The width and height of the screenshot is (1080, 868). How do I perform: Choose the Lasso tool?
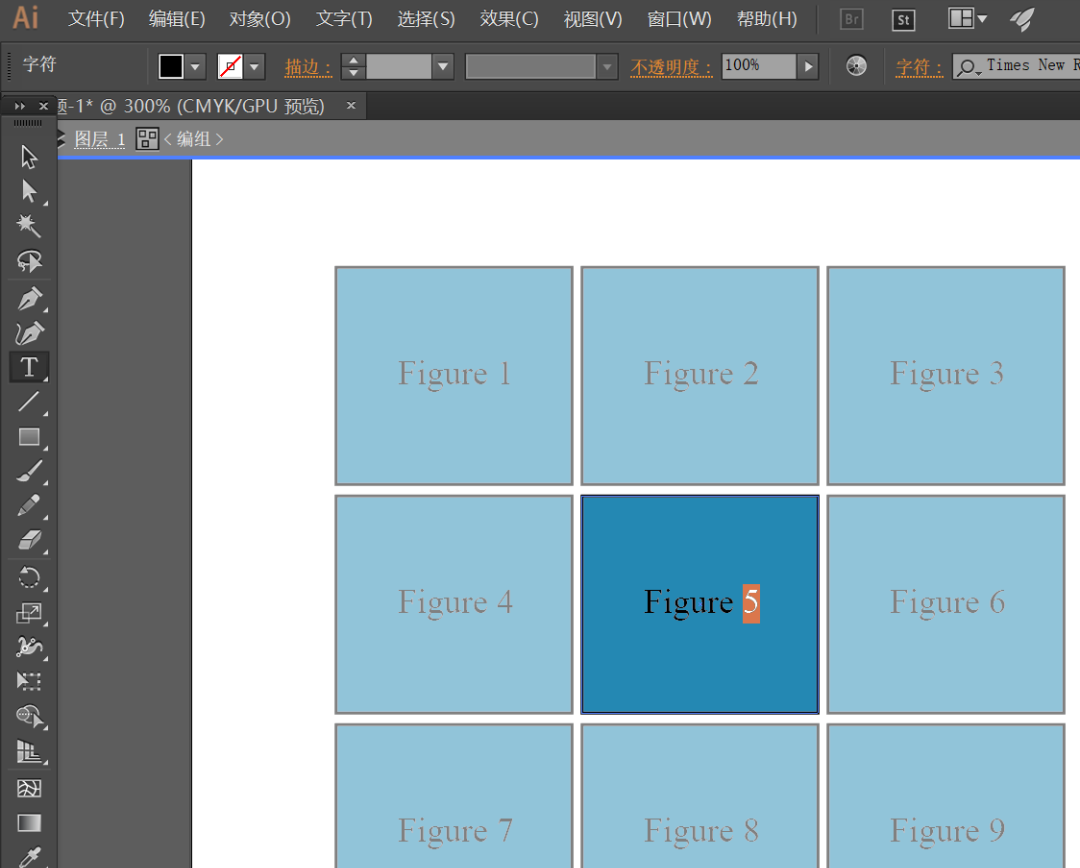pyautogui.click(x=29, y=261)
